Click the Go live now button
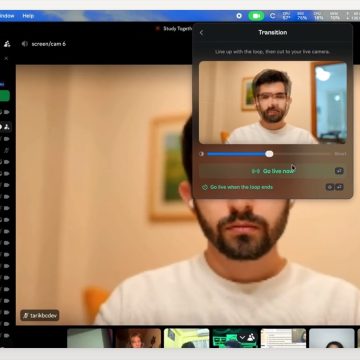Screen dimensions: 360x360 click(272, 171)
